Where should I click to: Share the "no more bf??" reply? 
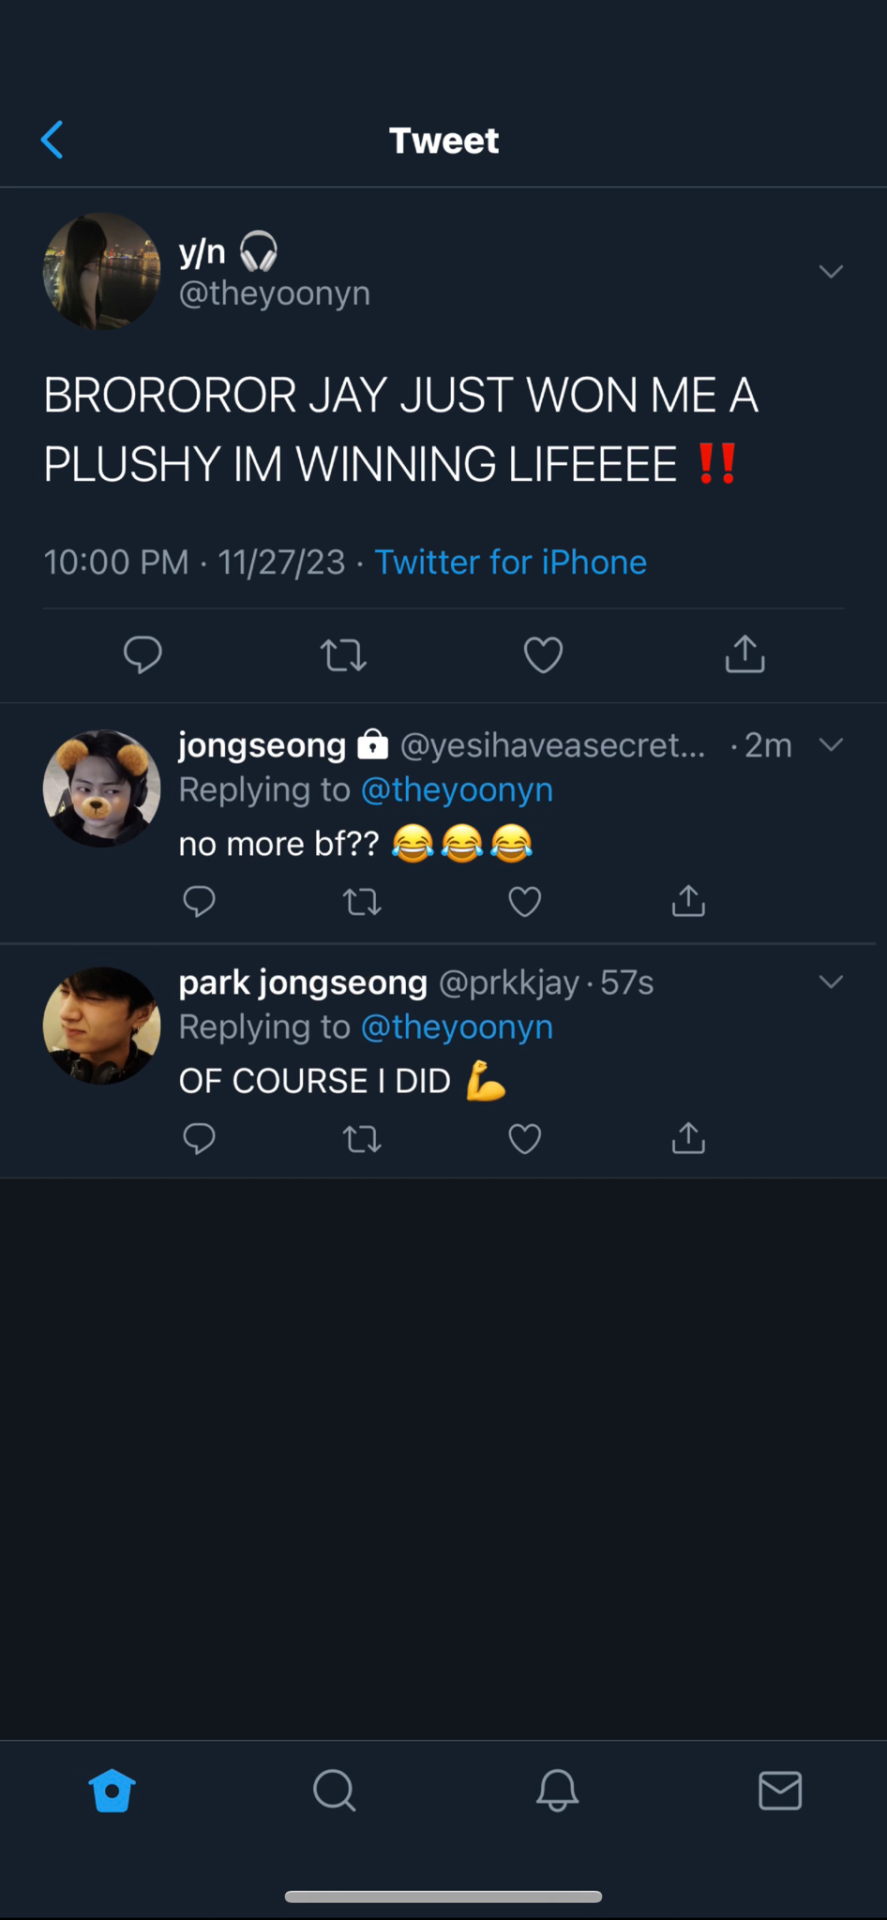coord(689,901)
